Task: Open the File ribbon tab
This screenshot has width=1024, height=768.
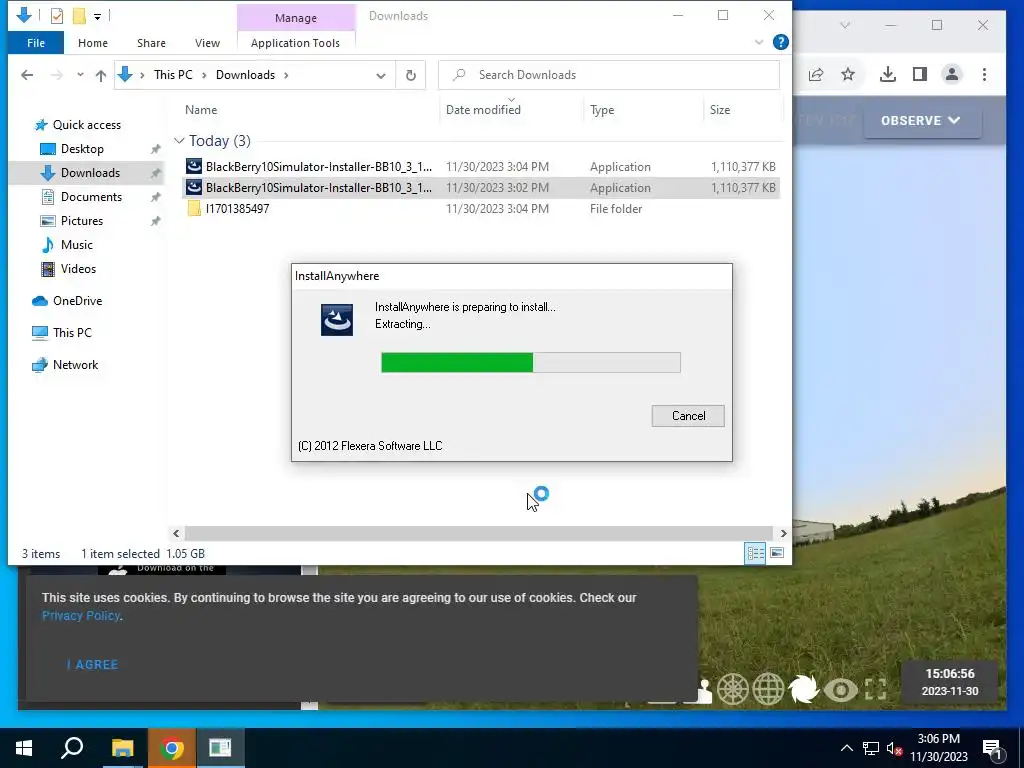Action: [x=36, y=43]
